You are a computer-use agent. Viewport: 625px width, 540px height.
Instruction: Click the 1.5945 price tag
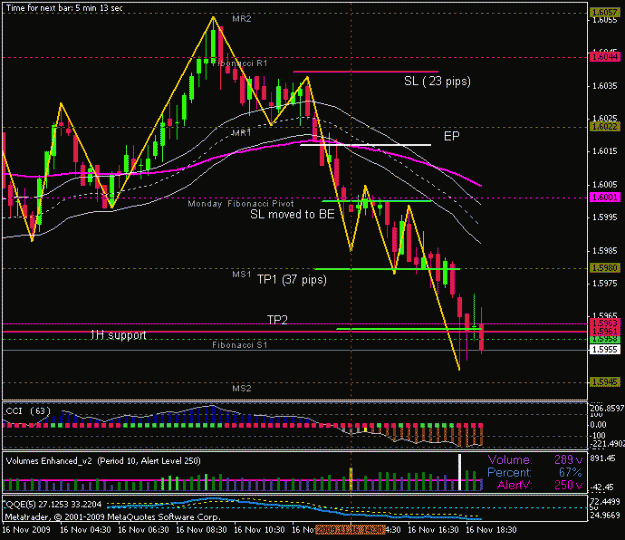click(x=605, y=382)
